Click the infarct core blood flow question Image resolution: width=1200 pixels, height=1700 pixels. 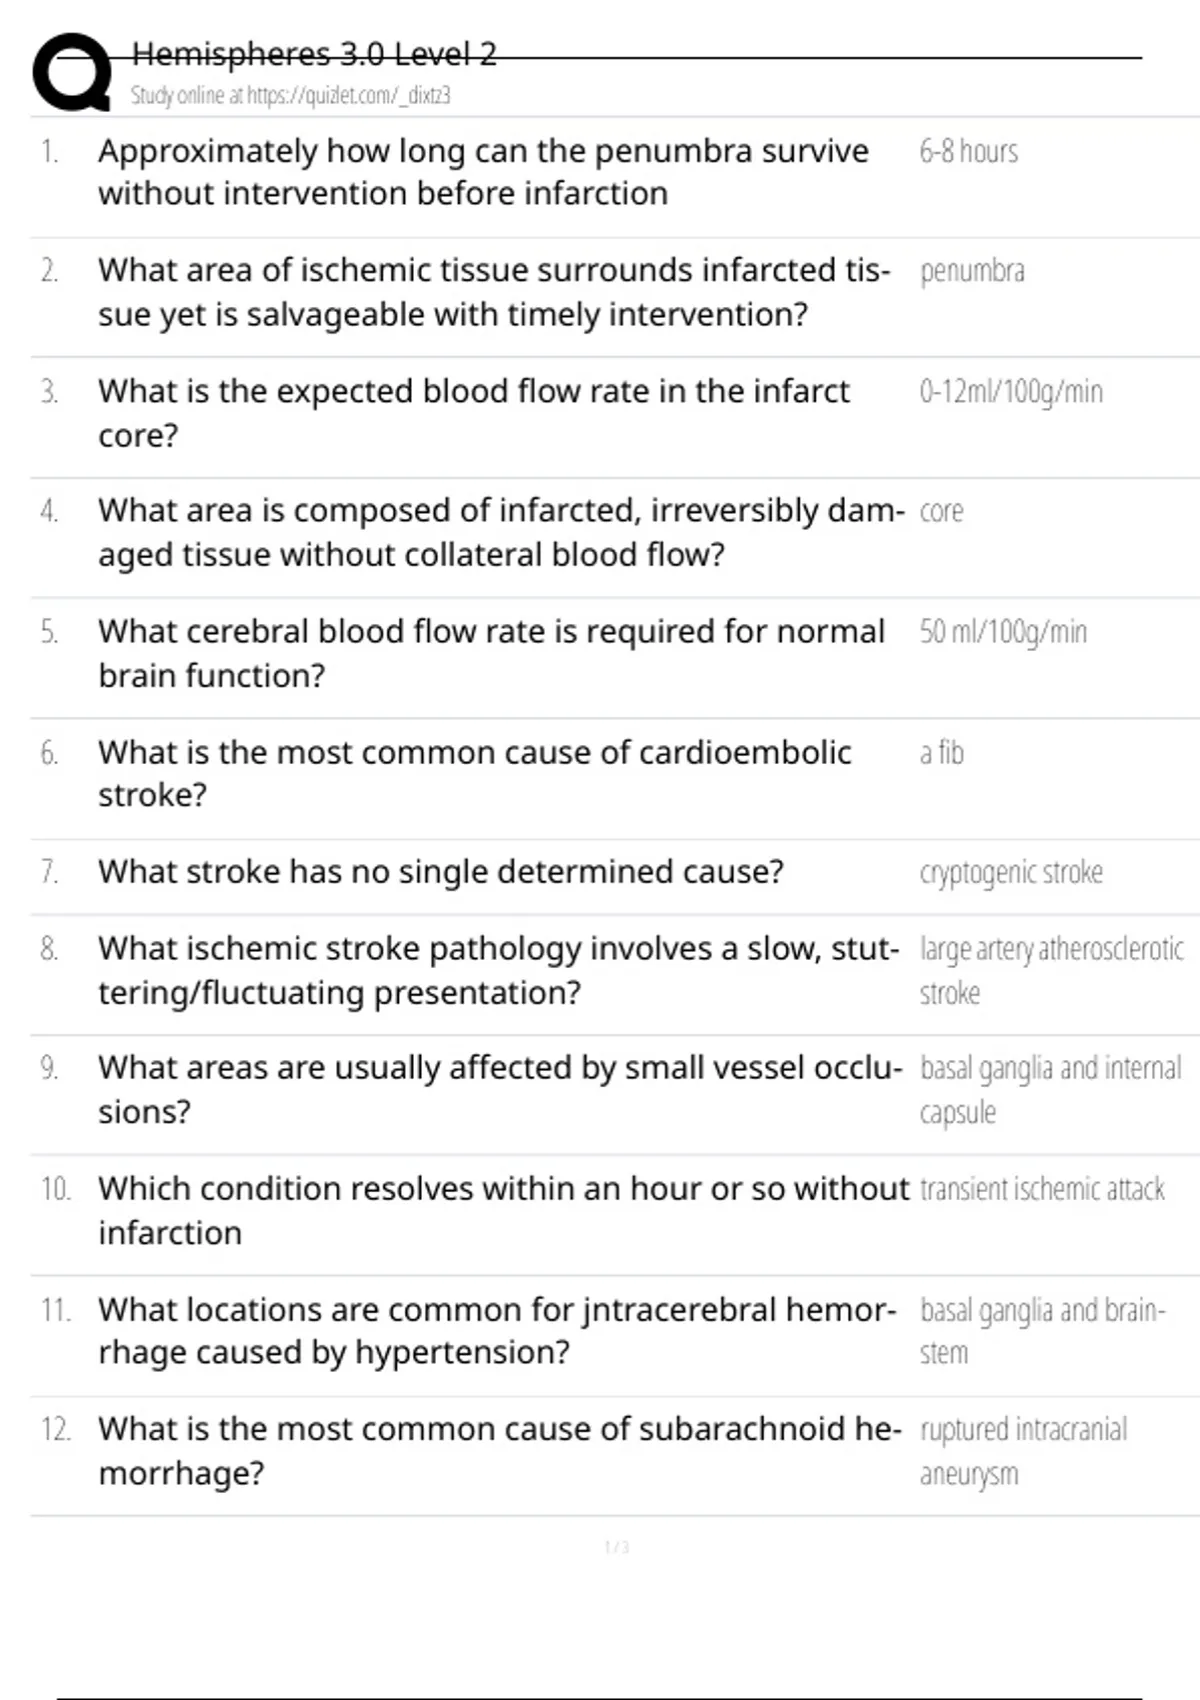473,412
